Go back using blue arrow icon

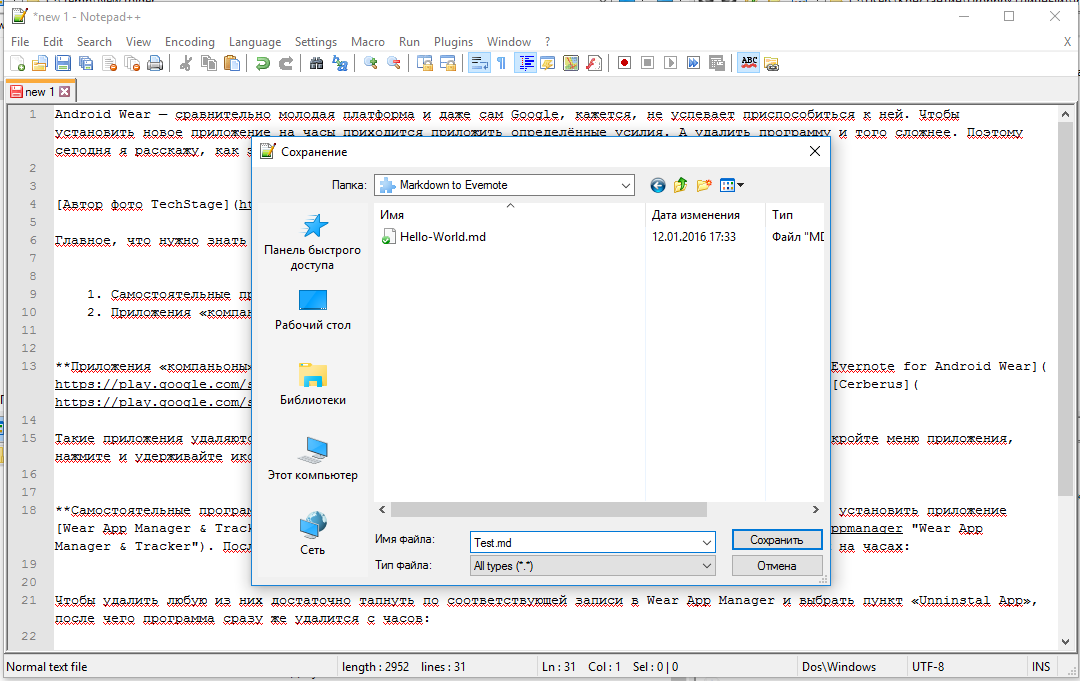point(658,185)
